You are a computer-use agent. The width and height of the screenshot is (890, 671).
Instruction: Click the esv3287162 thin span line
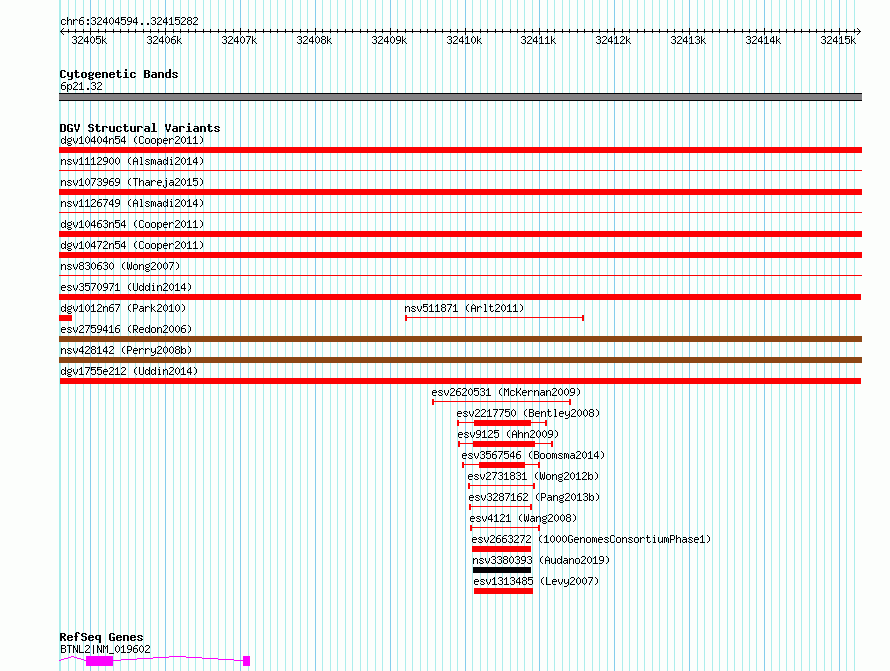click(x=501, y=507)
